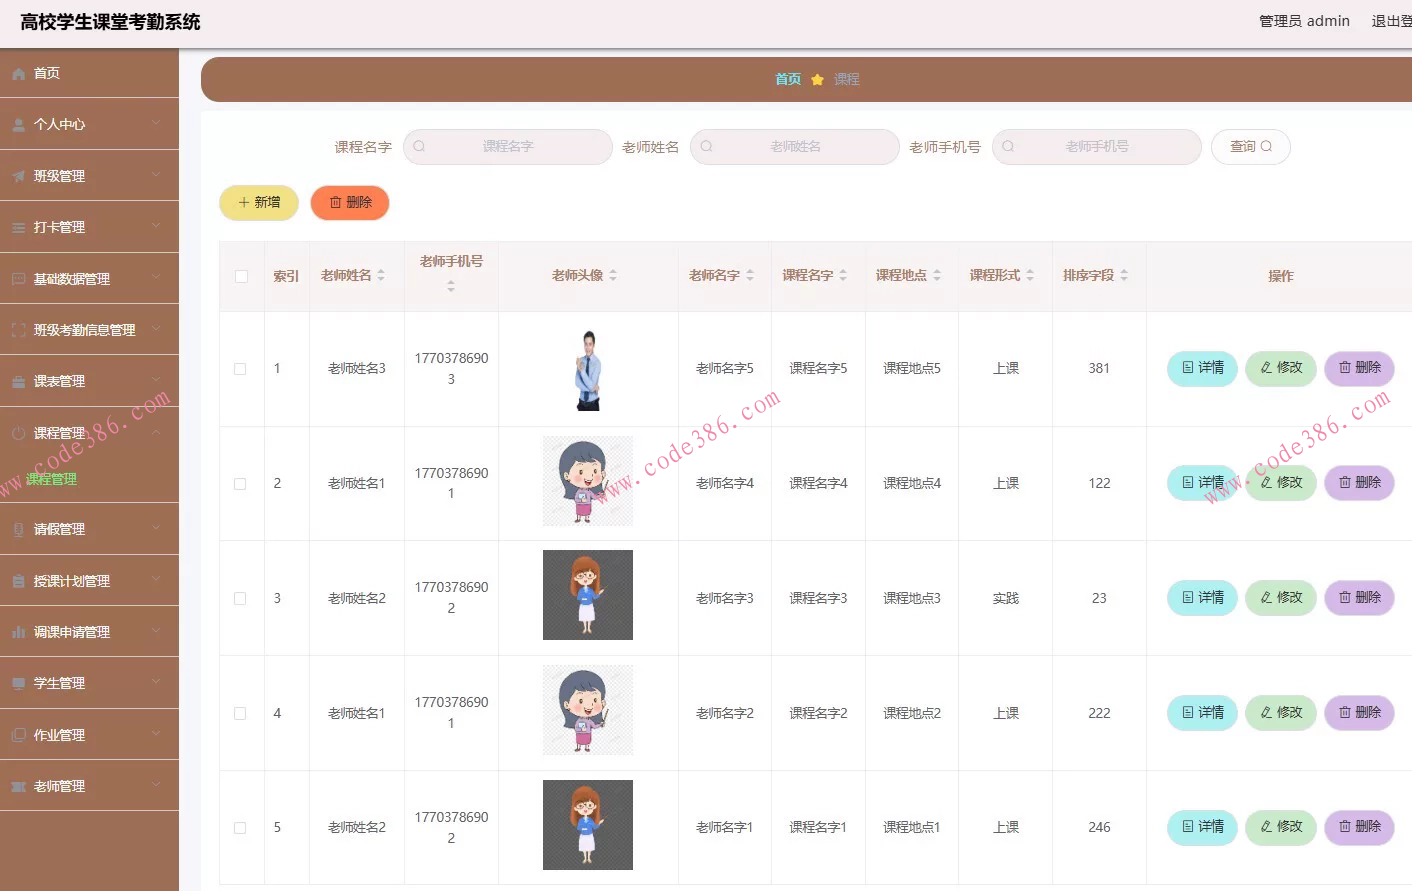Viewport: 1412px width, 891px height.
Task: Click the 课表管理 sidebar icon
Action: click(18, 380)
